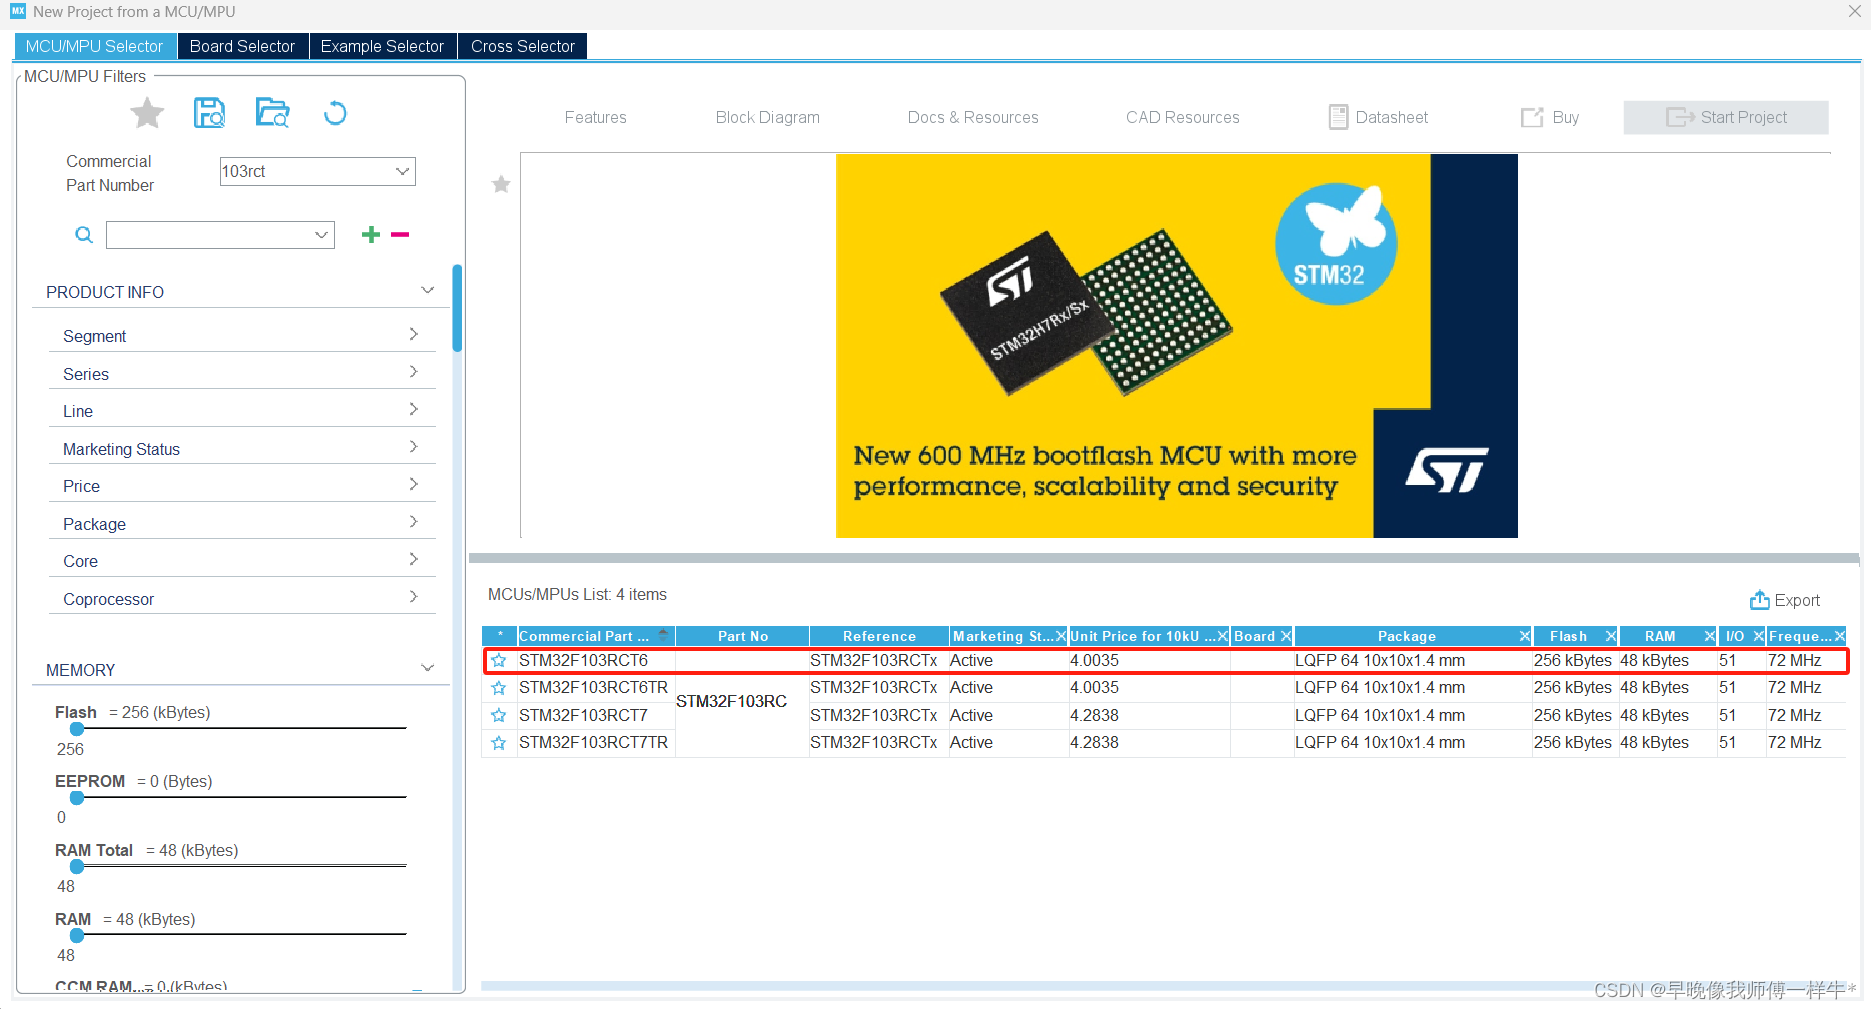Star the STM32F103RCT7 row
The height and width of the screenshot is (1009, 1871).
click(x=499, y=716)
